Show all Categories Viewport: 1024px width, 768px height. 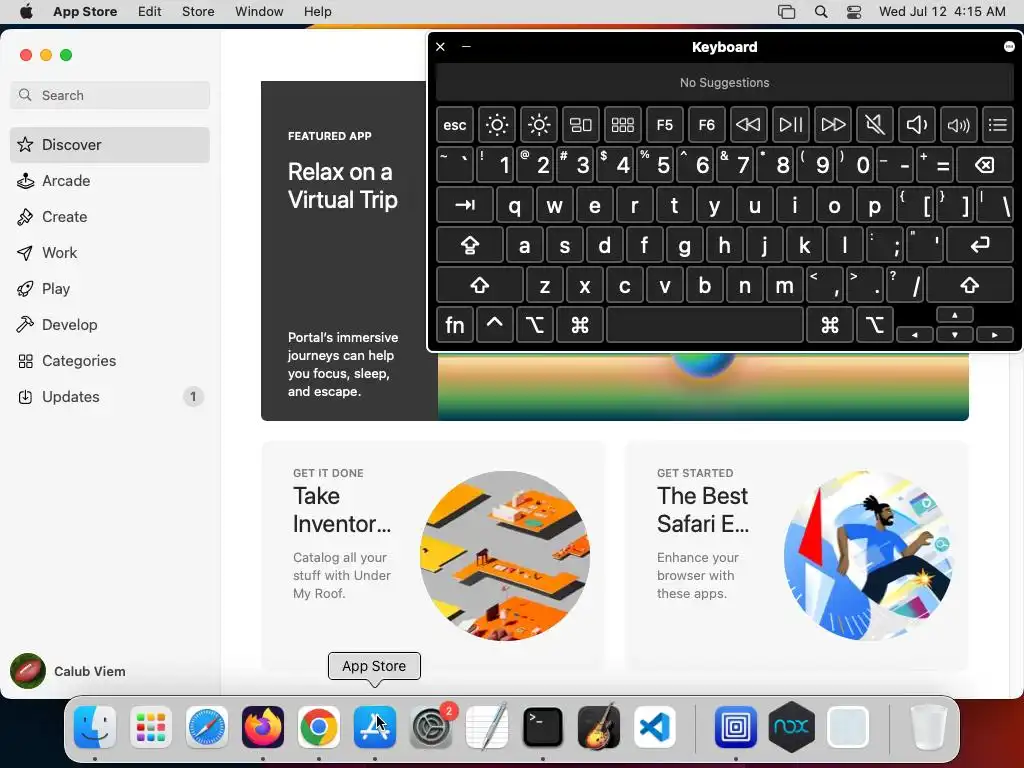[x=110, y=360]
